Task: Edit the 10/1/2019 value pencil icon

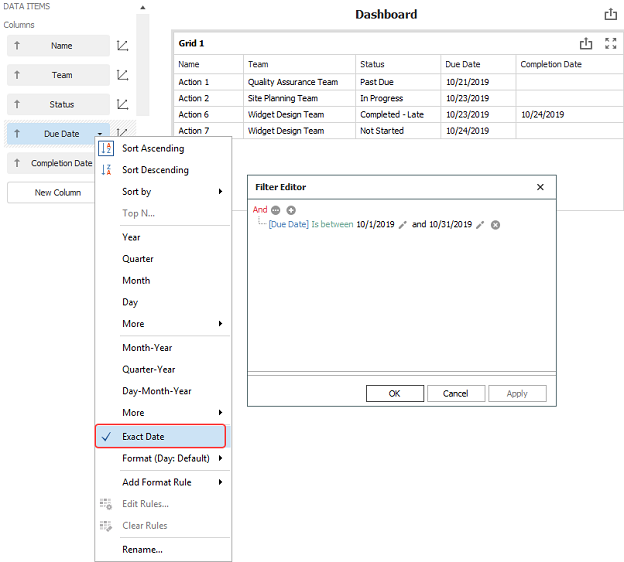Action: [403, 225]
